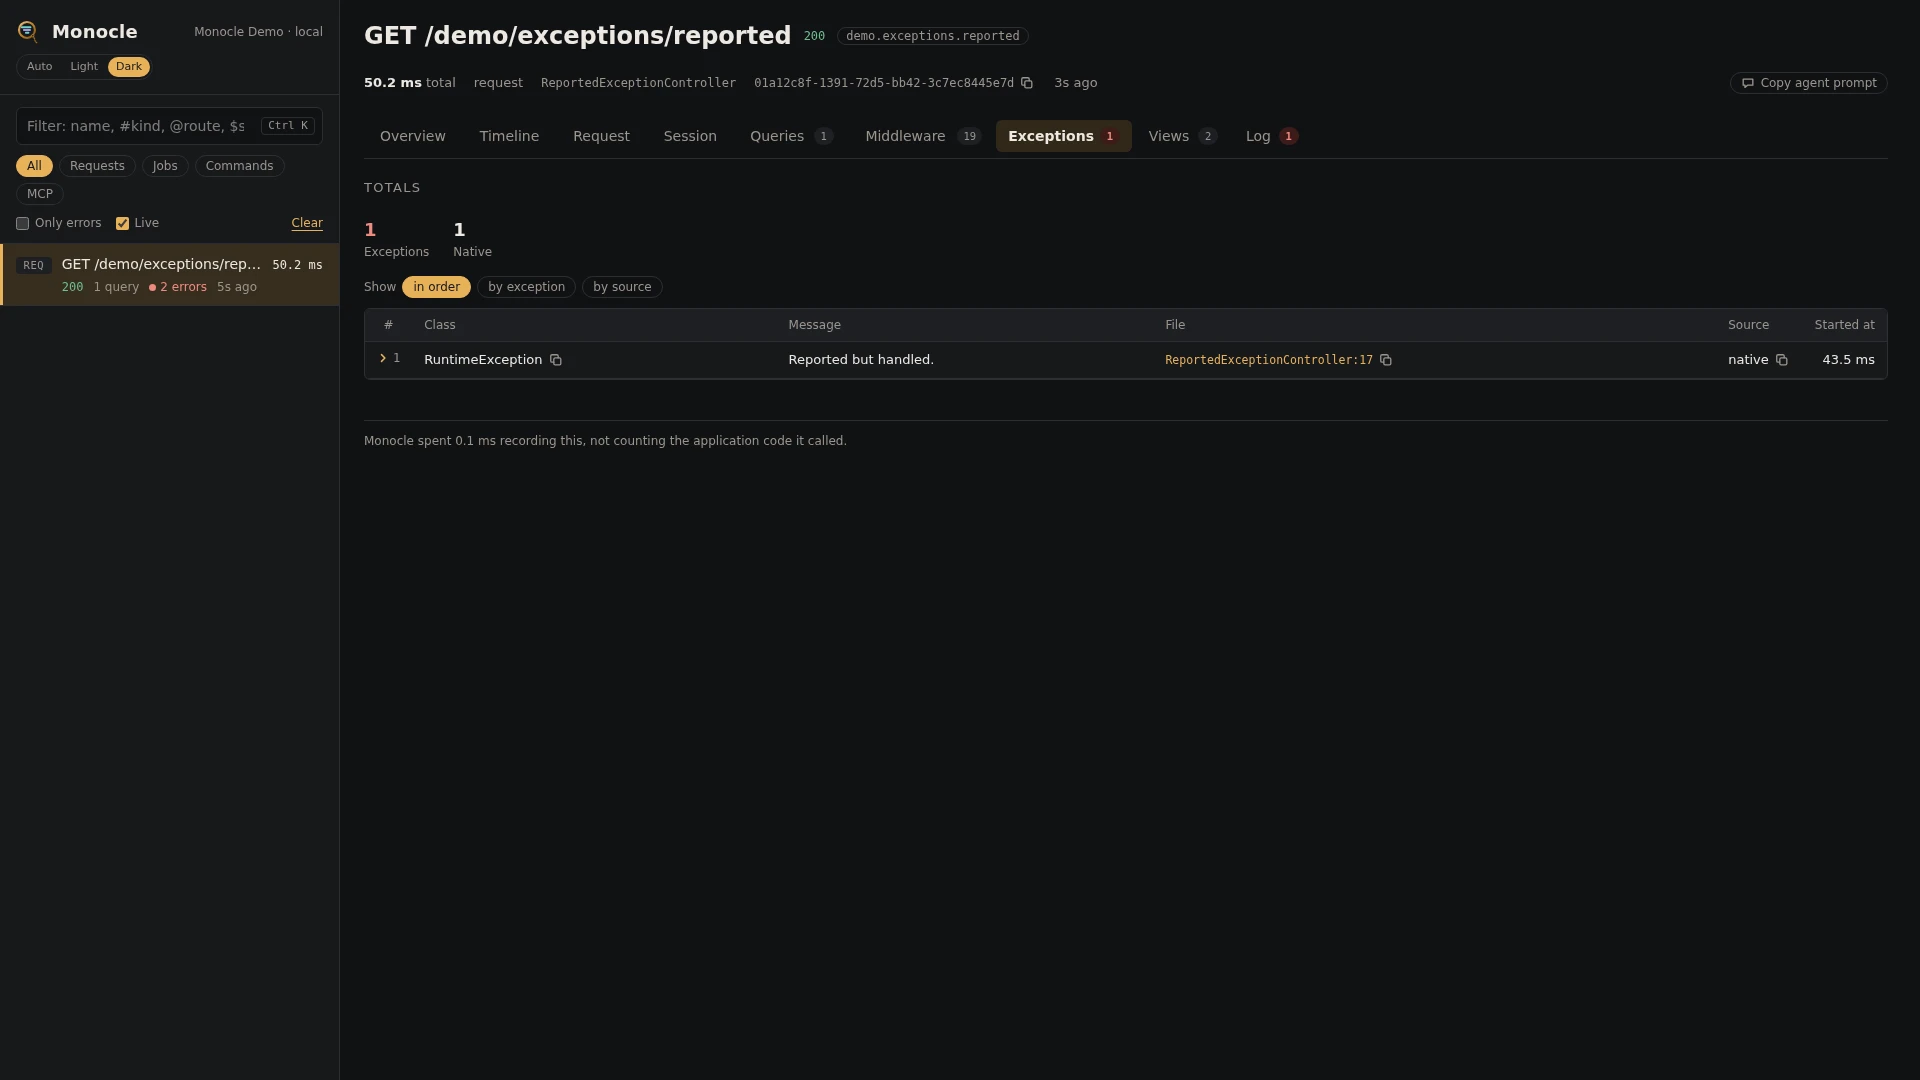
Task: Open the Views tab
Action: [x=1182, y=136]
